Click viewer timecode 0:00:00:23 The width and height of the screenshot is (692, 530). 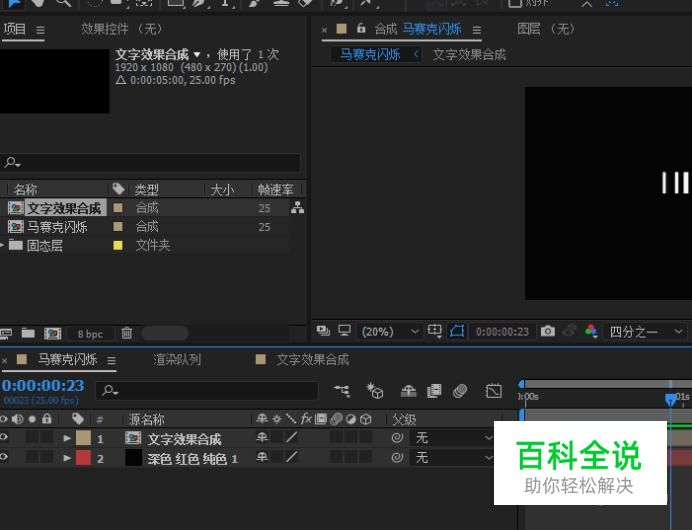502,331
